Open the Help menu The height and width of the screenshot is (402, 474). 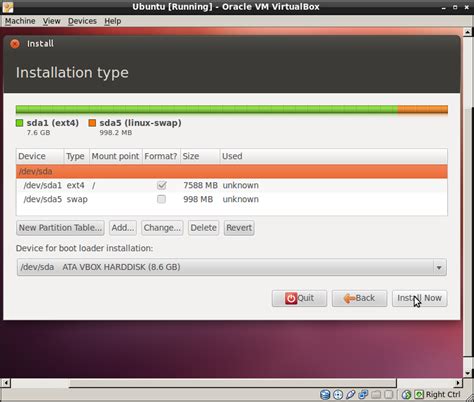[x=113, y=21]
